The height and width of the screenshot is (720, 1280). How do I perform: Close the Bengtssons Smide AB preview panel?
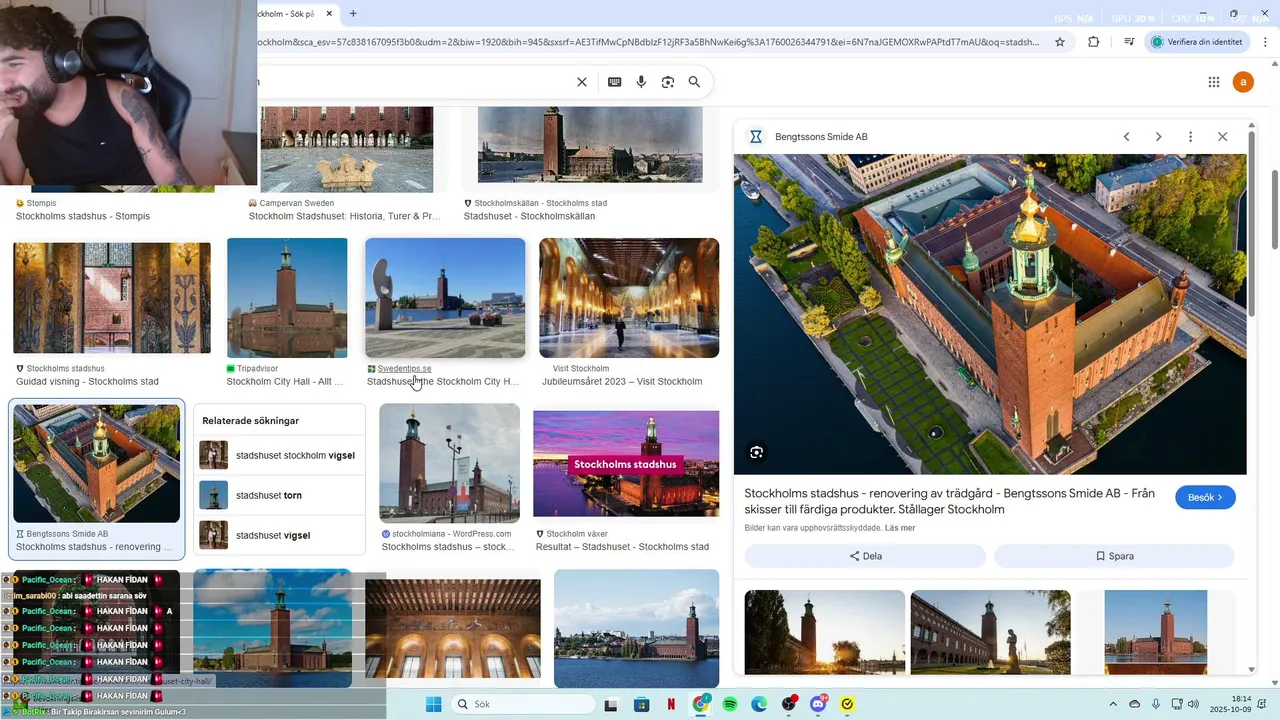pos(1222,137)
